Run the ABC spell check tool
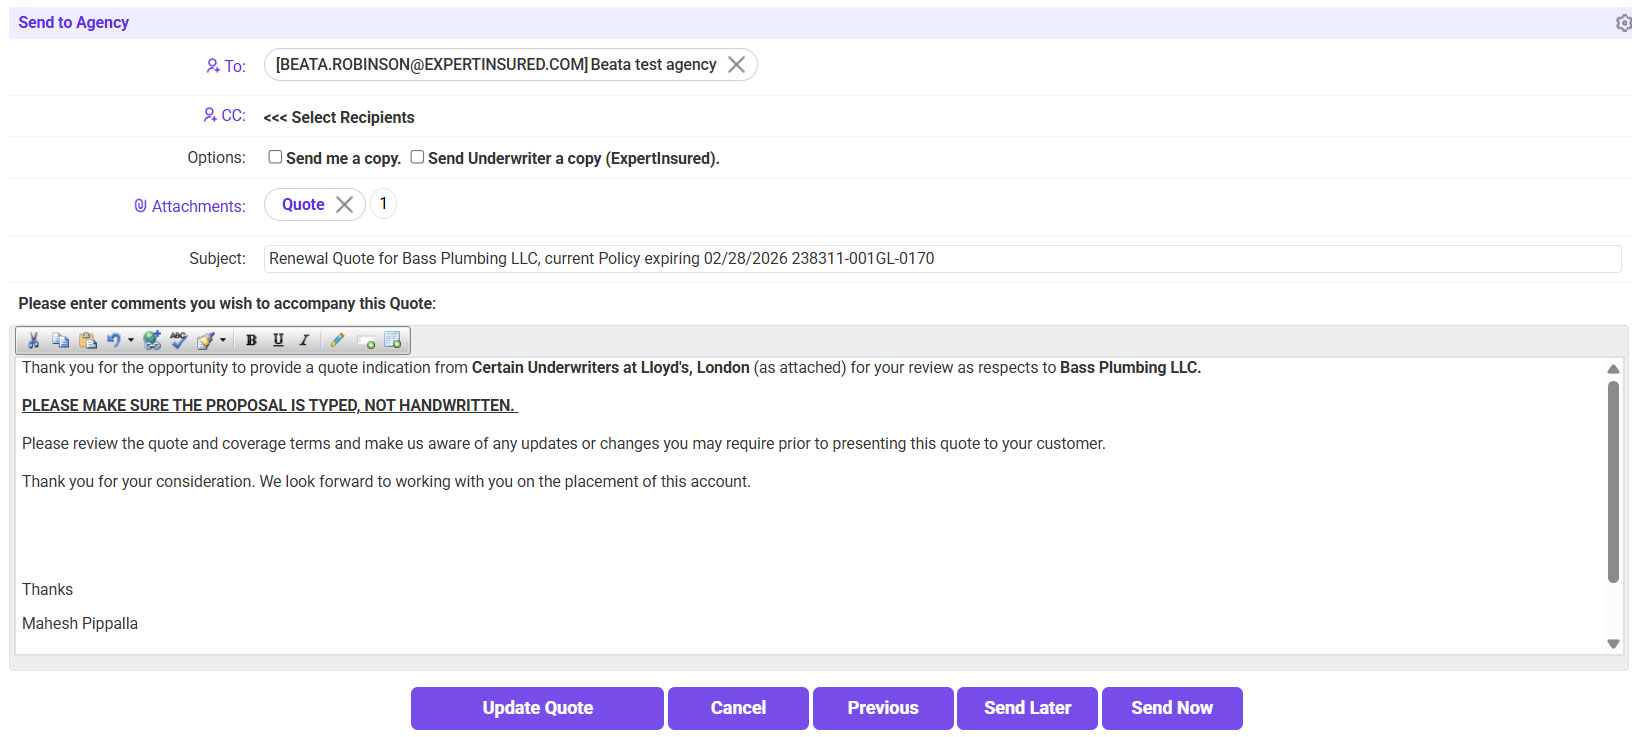This screenshot has height=737, width=1632. [x=179, y=341]
